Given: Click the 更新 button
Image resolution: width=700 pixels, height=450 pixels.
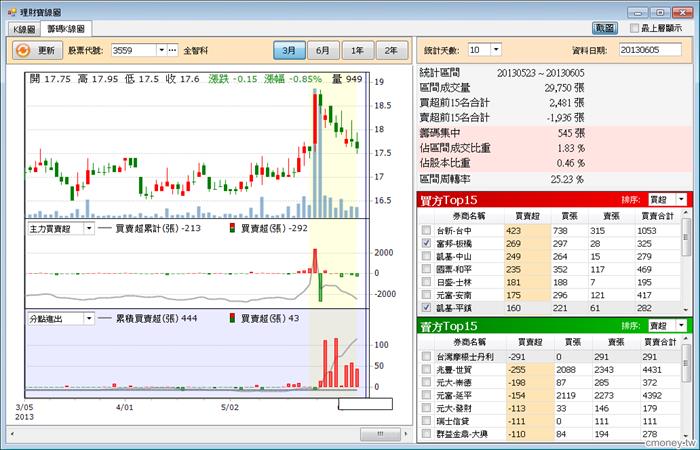Looking at the screenshot, I should 37,50.
